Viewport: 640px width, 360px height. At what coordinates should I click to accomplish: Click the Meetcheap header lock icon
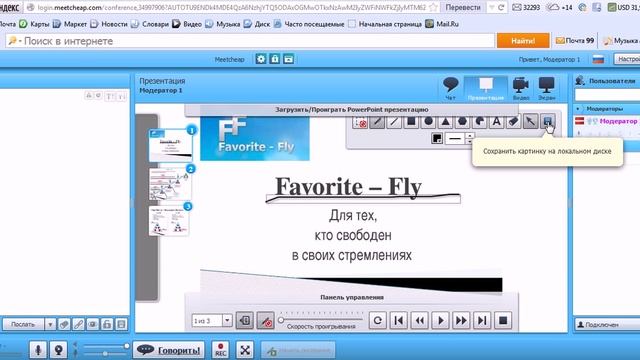click(275, 59)
